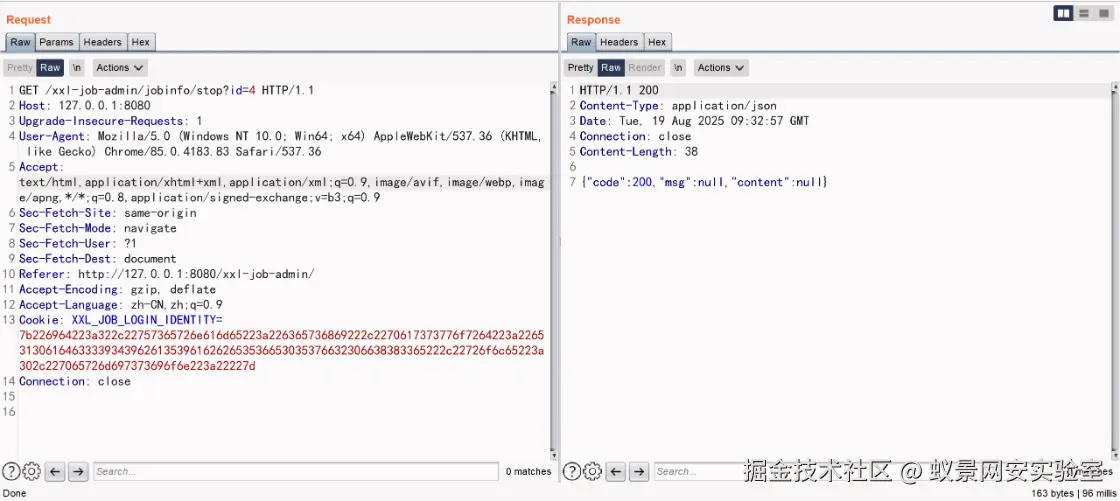Toggle Raw view in Request message editor
The image size is (1120, 501).
click(x=50, y=68)
